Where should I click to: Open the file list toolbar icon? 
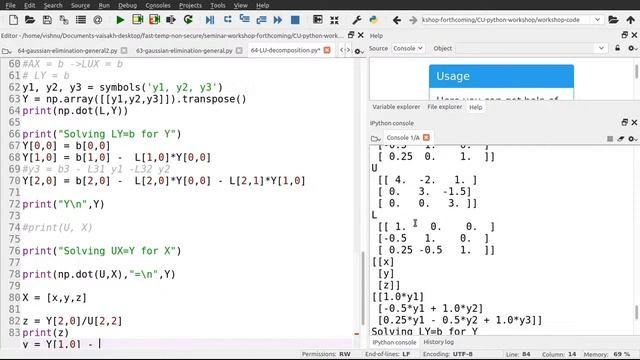point(81,20)
